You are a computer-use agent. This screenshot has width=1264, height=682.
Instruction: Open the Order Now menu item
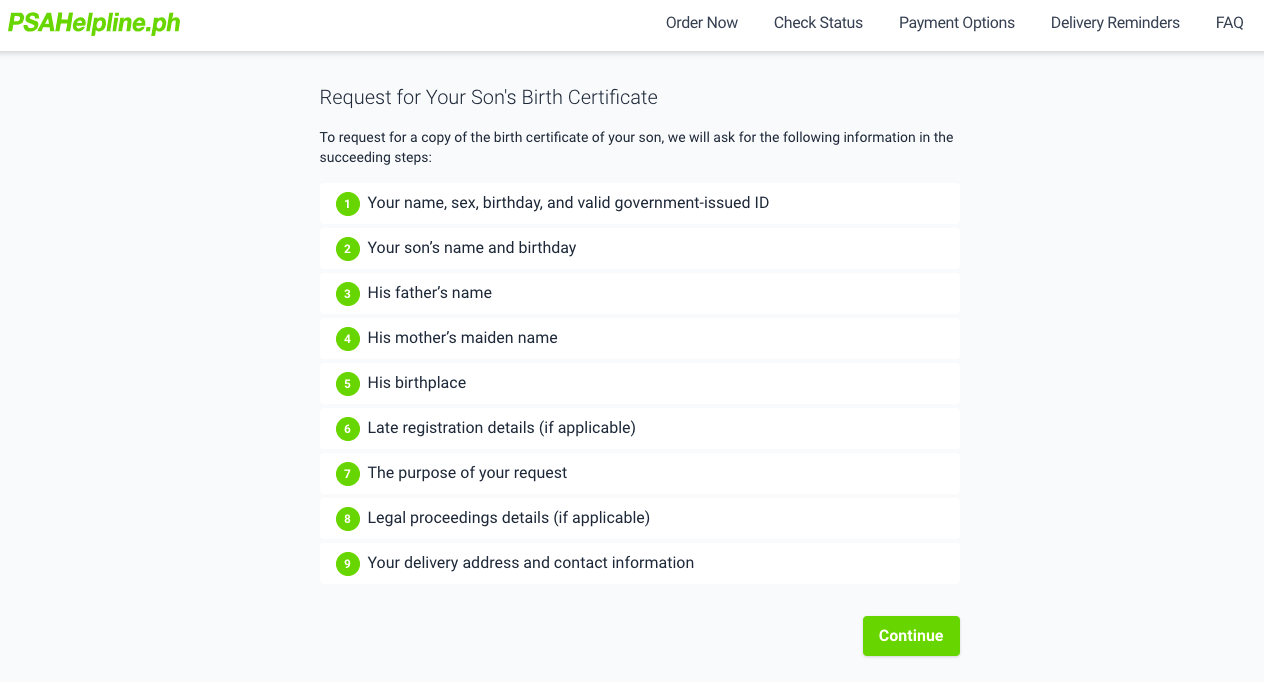click(x=702, y=23)
